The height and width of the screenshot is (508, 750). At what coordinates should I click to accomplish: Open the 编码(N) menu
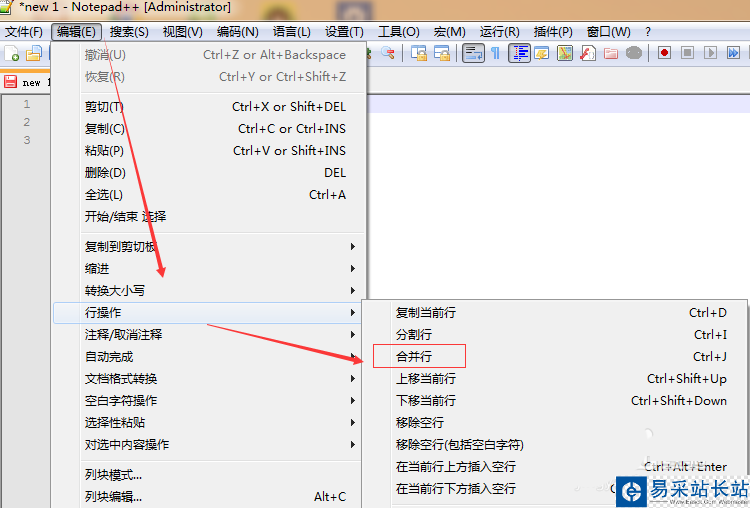pyautogui.click(x=237, y=32)
